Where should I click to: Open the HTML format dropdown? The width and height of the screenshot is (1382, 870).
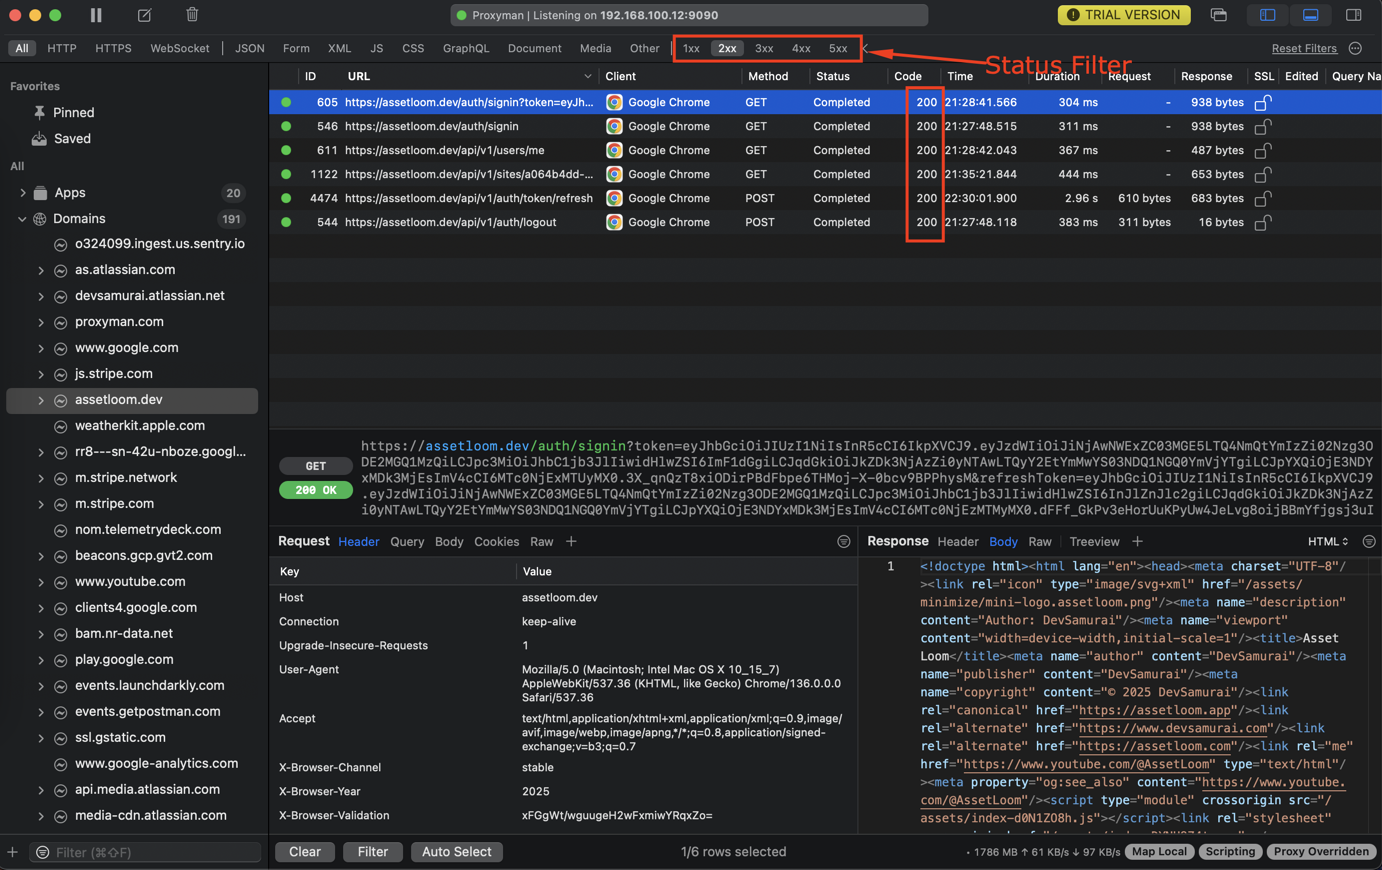tap(1328, 542)
